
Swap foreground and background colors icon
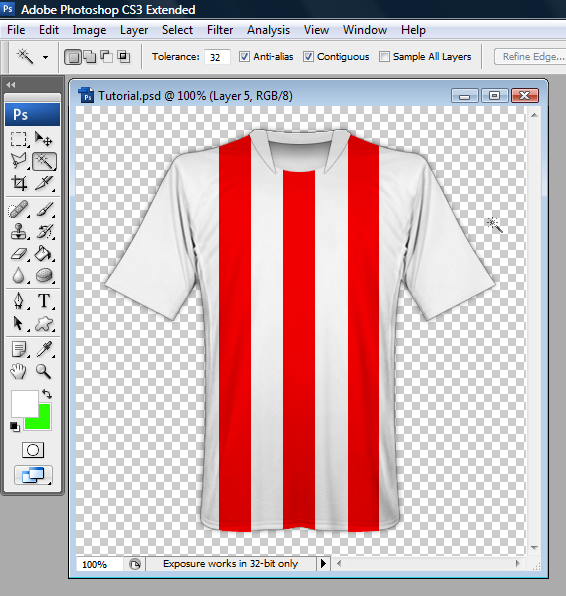pyautogui.click(x=47, y=394)
